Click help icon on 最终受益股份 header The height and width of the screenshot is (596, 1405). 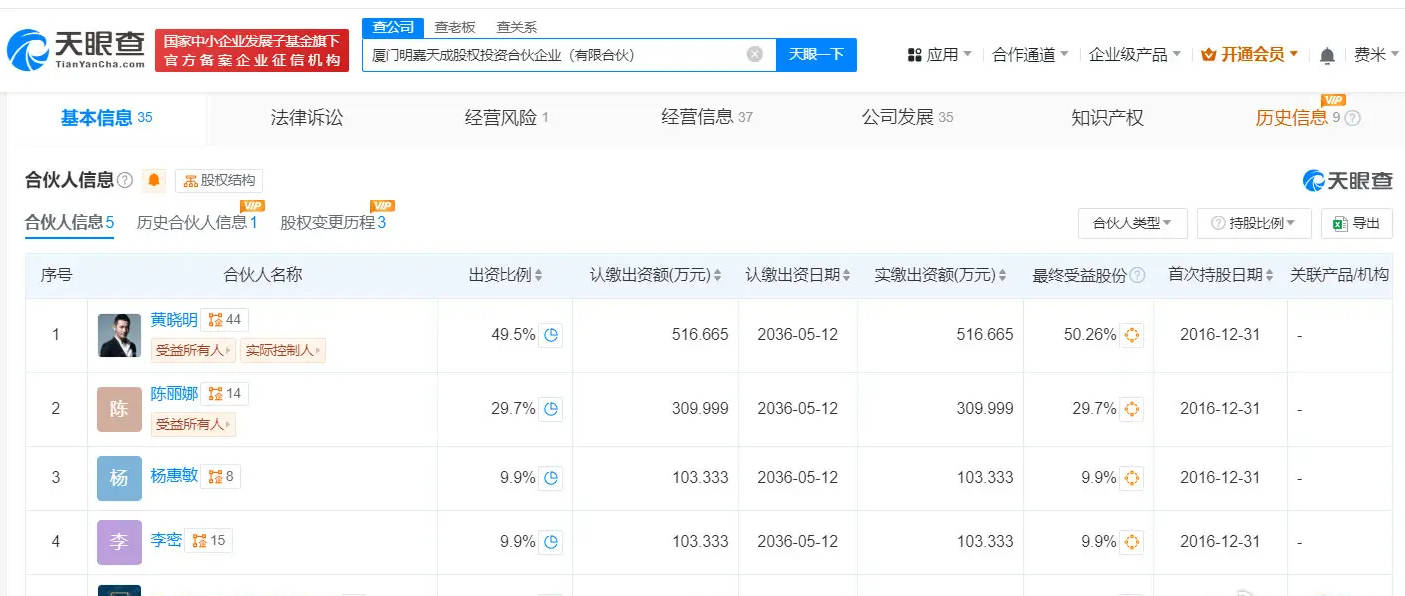click(x=1137, y=276)
